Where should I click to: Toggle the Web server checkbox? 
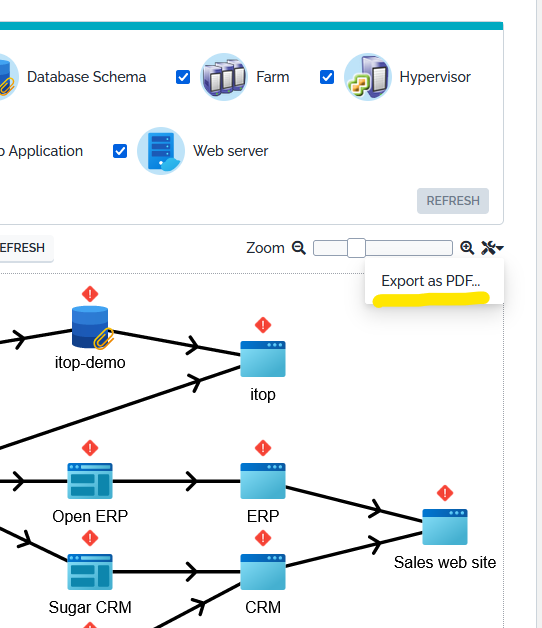(x=120, y=151)
